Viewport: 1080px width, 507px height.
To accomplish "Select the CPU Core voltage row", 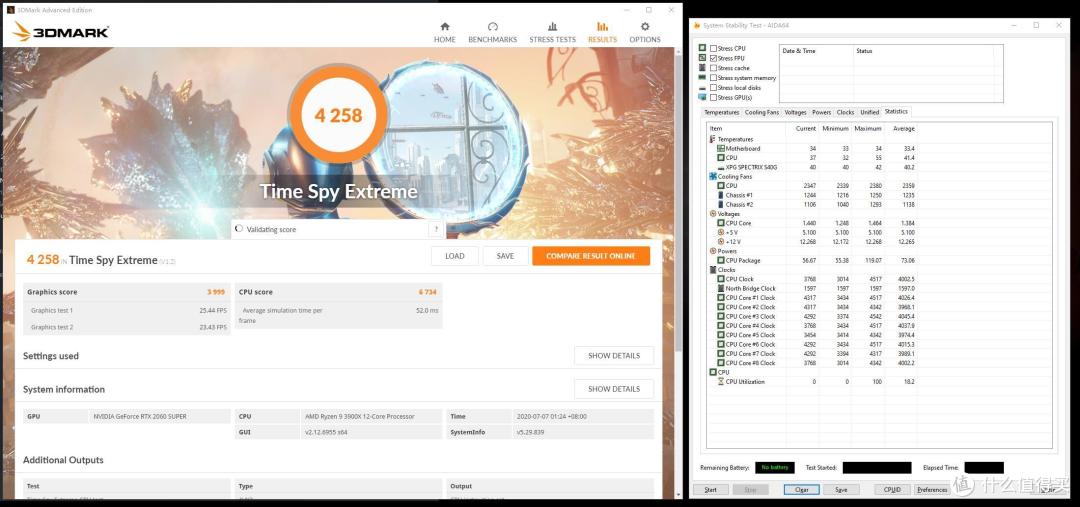I will pos(813,223).
